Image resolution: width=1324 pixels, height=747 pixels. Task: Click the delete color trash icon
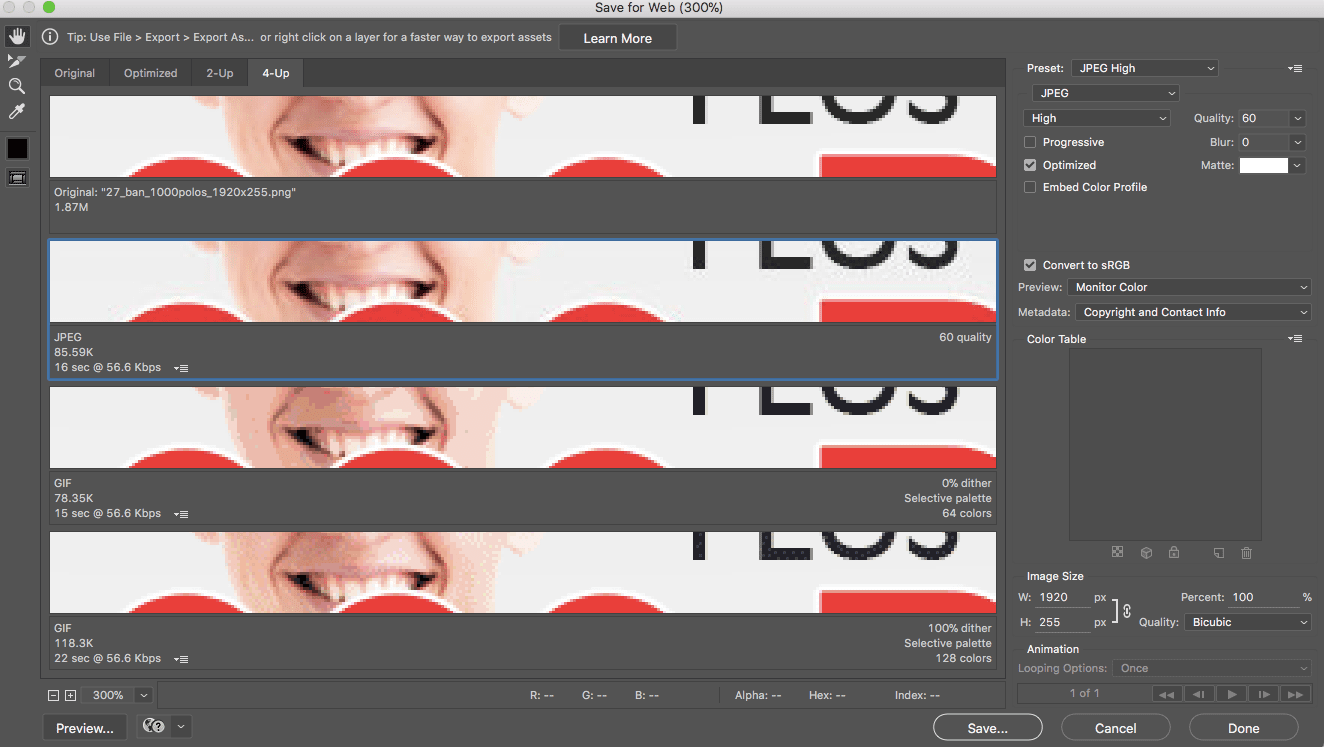click(1246, 553)
